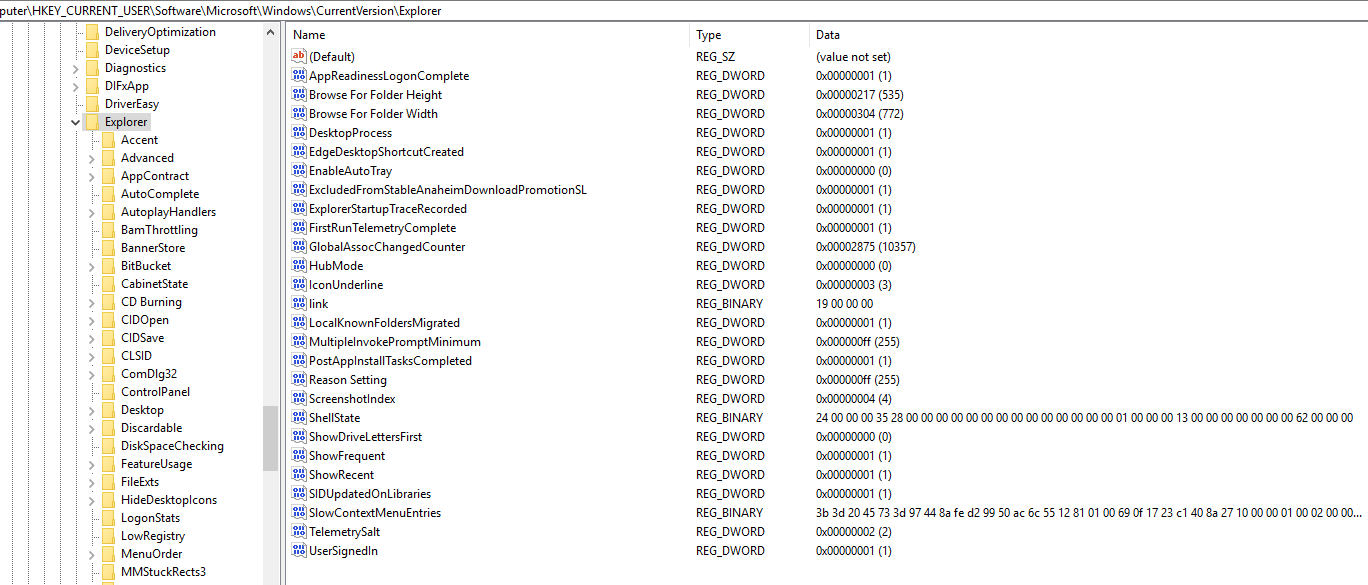Image resolution: width=1368 pixels, height=585 pixels.
Task: Expand the HideDesktopIcons subkey
Action: coord(92,500)
